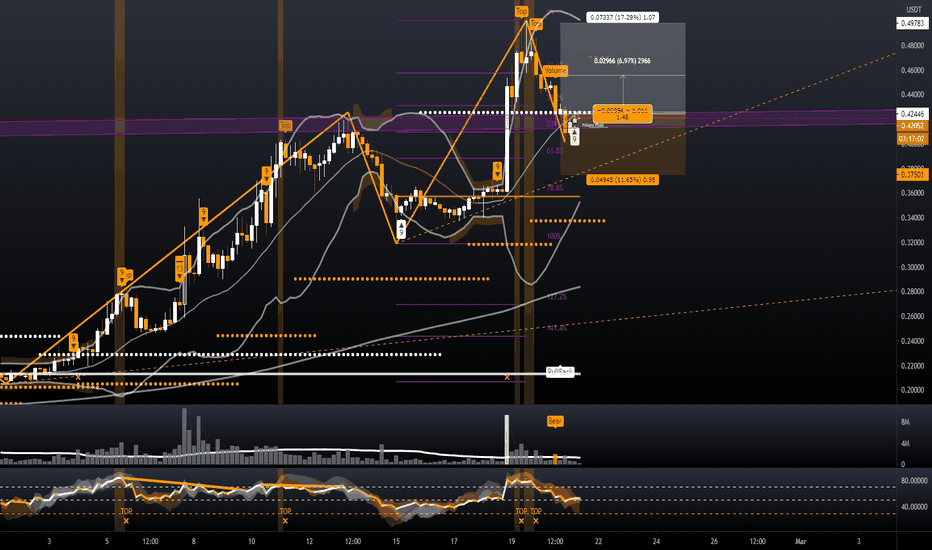Click the 100% Fibonacci level label
The image size is (932, 550).
553,237
